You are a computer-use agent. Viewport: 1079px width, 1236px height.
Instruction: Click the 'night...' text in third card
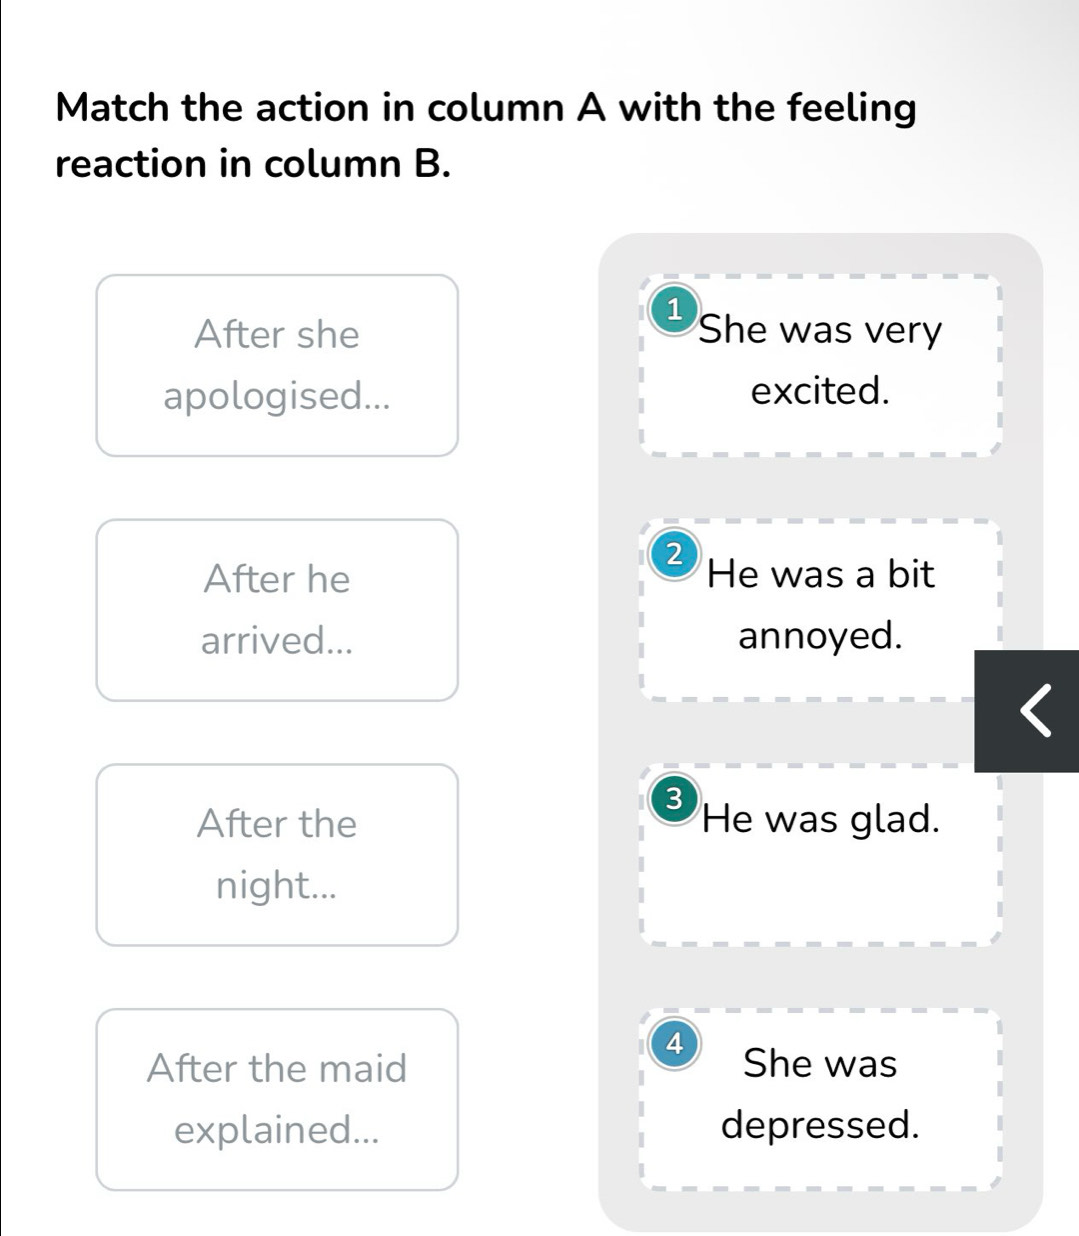coord(277,885)
